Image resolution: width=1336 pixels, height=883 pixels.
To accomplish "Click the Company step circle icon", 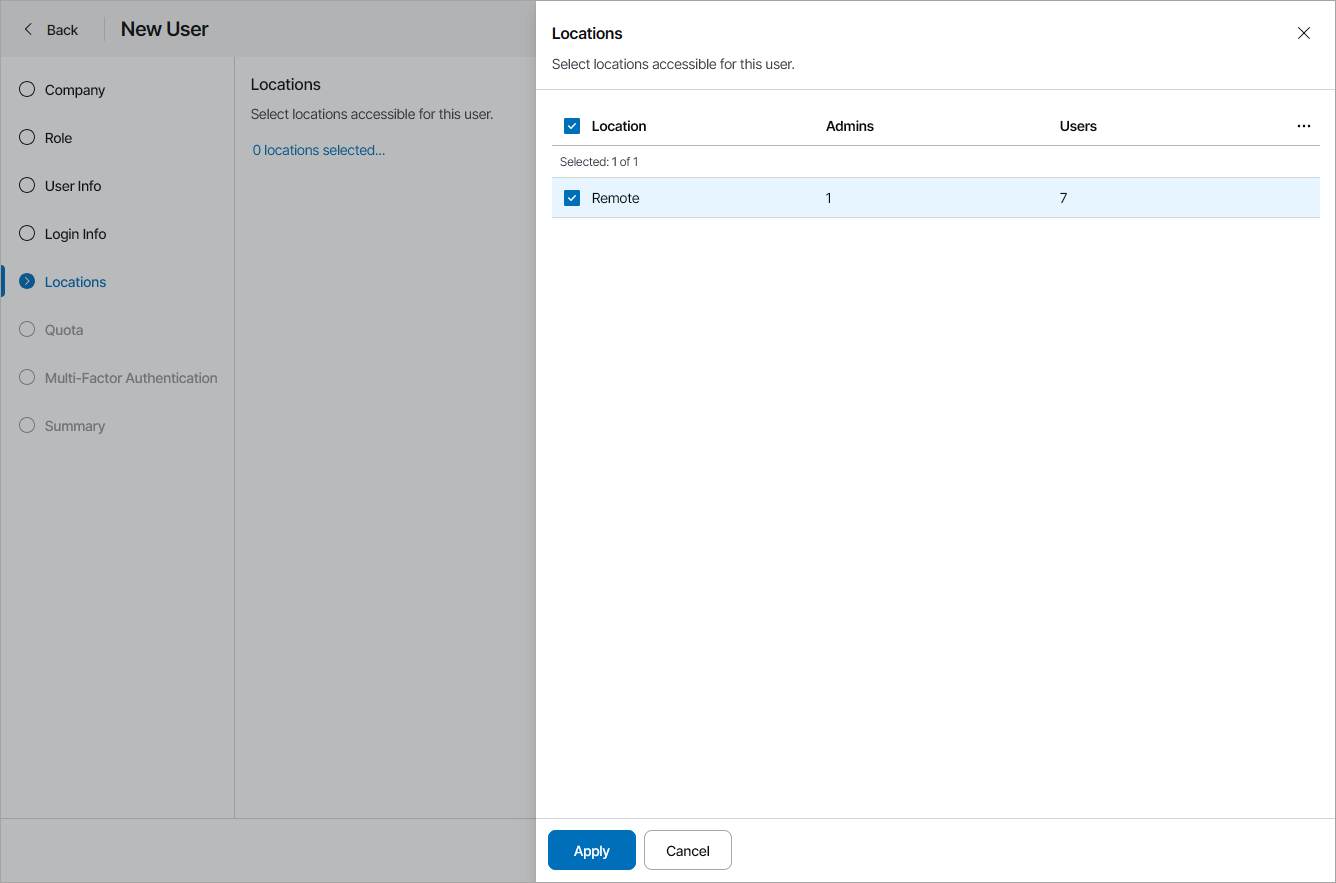I will [27, 90].
